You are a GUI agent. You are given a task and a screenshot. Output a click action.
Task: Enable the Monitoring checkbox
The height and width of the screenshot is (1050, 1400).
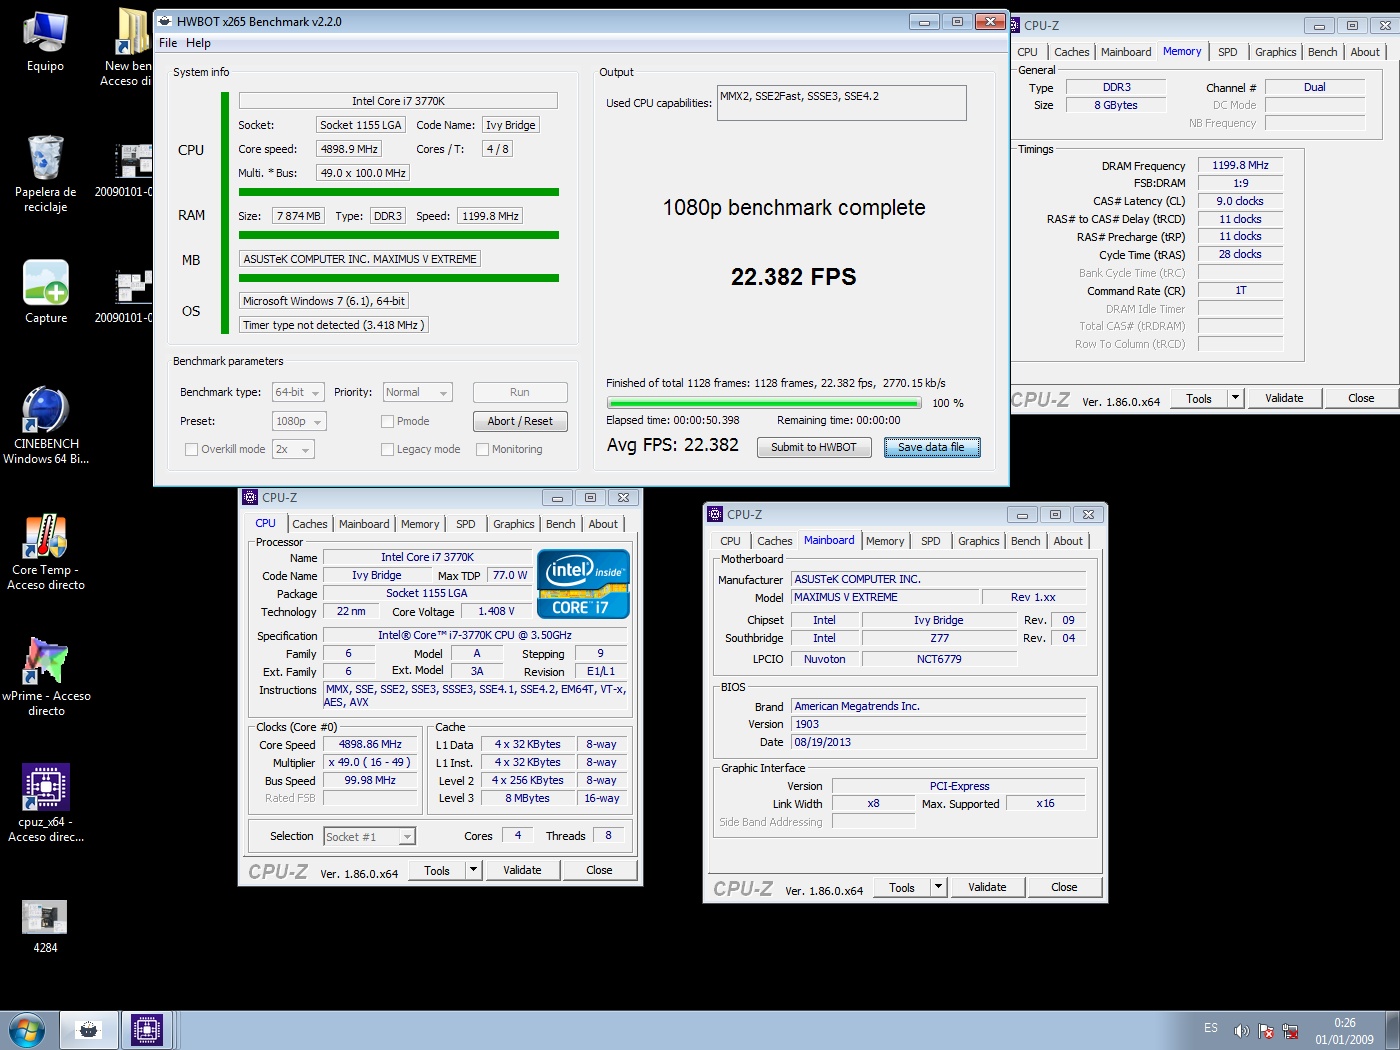click(x=482, y=450)
